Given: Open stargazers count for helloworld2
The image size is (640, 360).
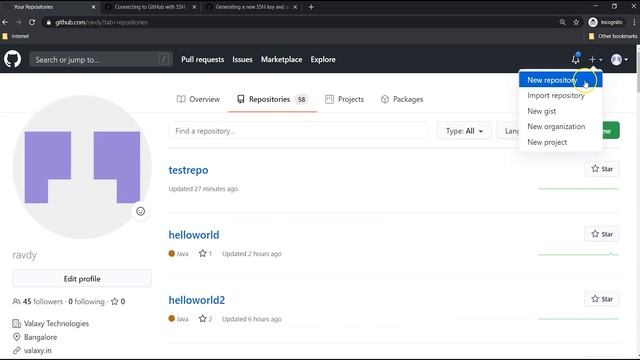Looking at the screenshot, I should pyautogui.click(x=205, y=319).
